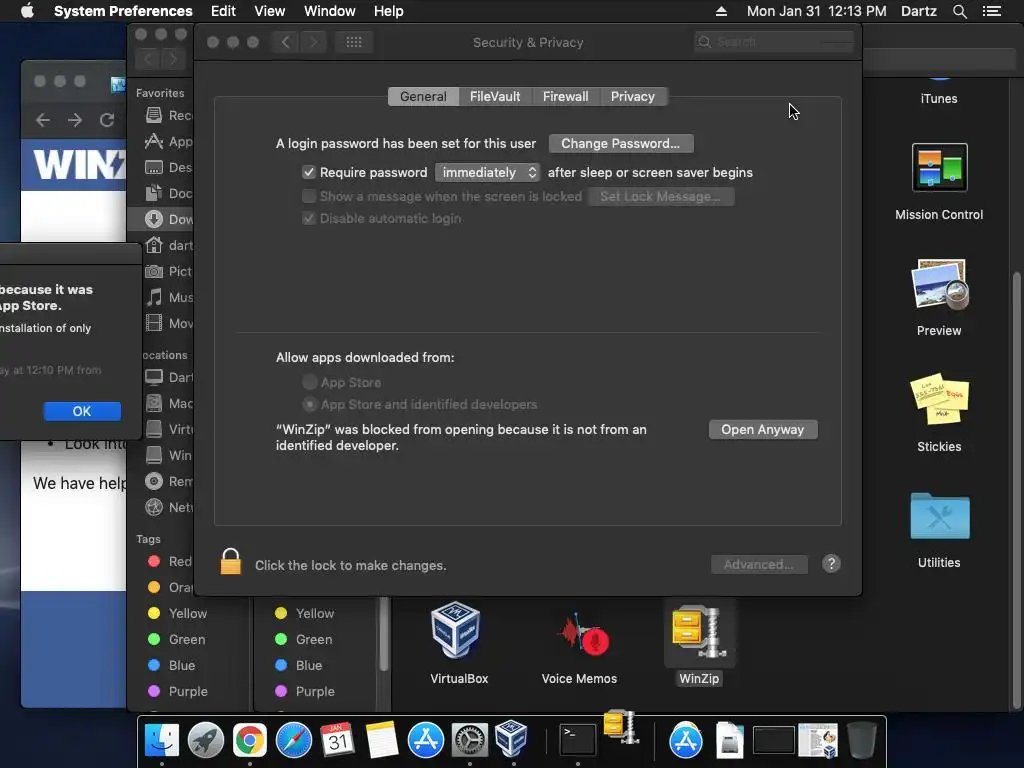Image resolution: width=1024 pixels, height=768 pixels.
Task: Open the Window menu
Action: [x=330, y=11]
